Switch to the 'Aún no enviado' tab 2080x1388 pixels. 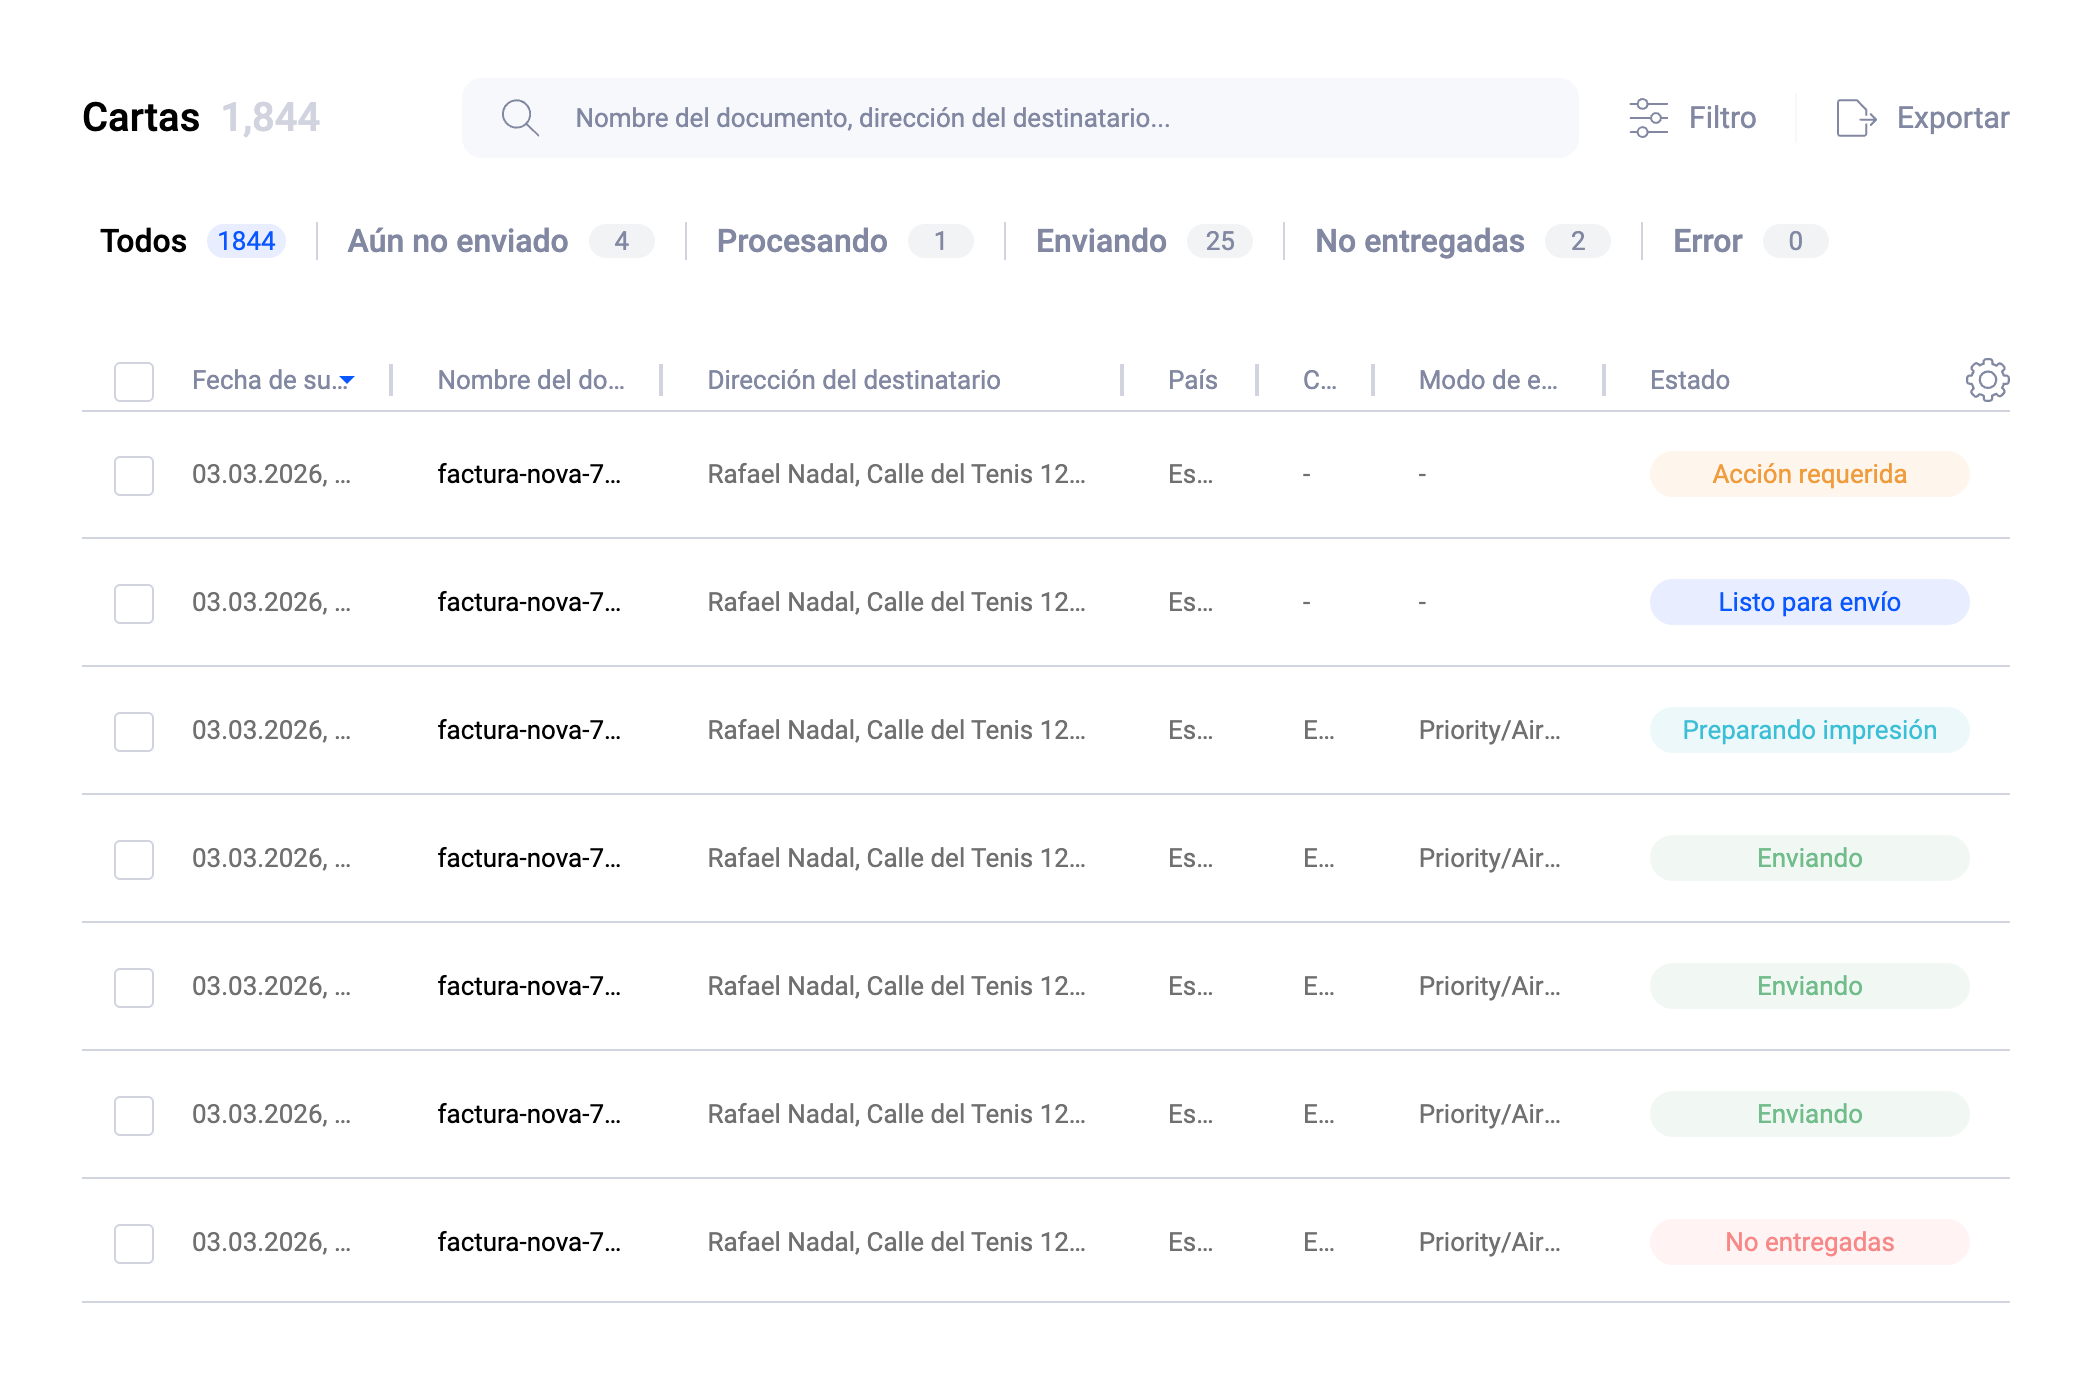458,240
